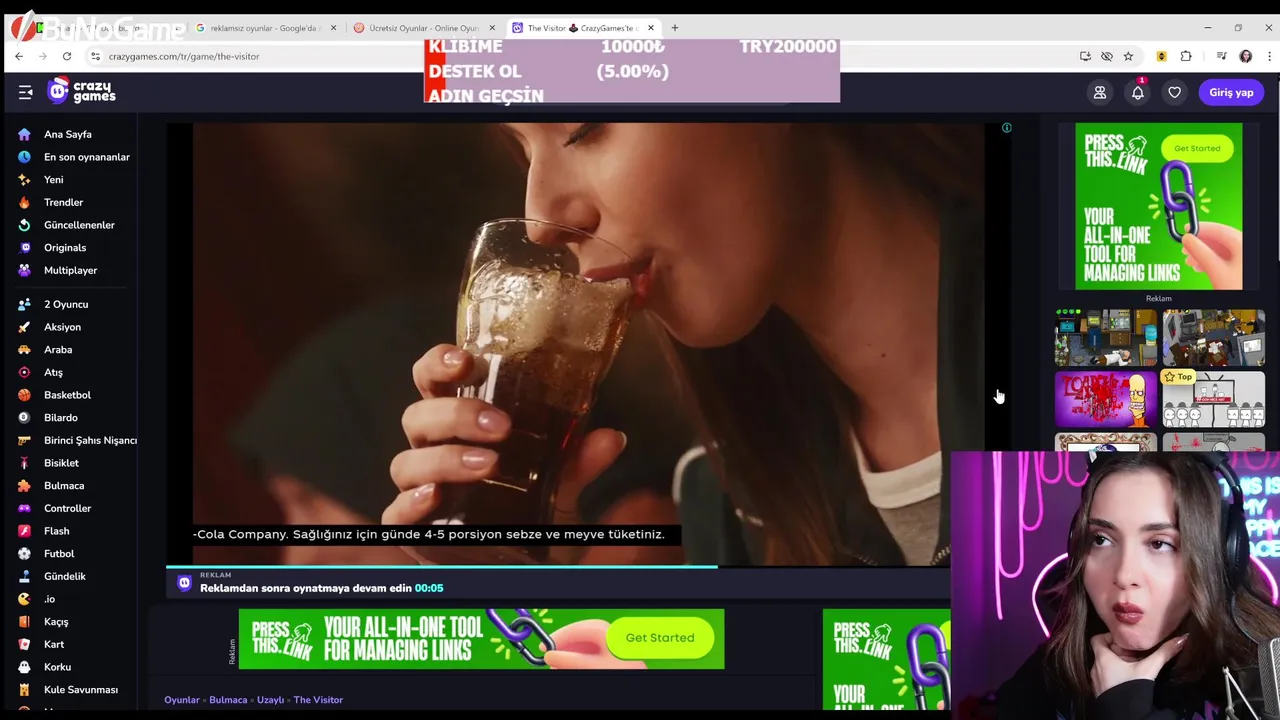Switch to Ücretsiz Oyunlar tab
Image resolution: width=1280 pixels, height=720 pixels.
[424, 28]
